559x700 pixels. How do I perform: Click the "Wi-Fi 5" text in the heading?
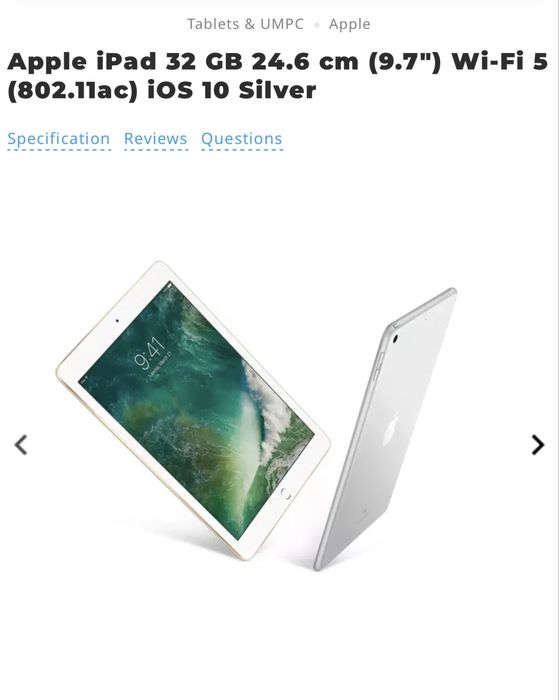tap(500, 61)
